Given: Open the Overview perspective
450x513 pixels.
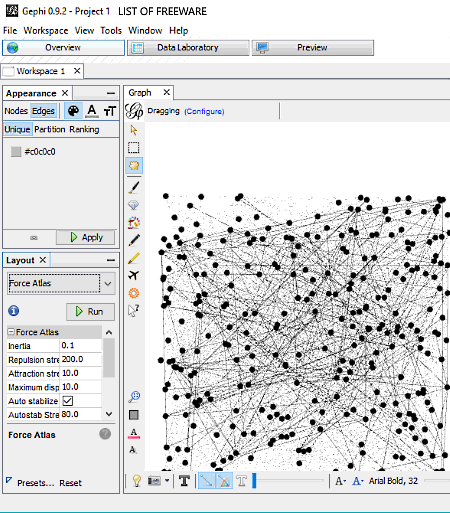Looking at the screenshot, I should click(x=63, y=48).
